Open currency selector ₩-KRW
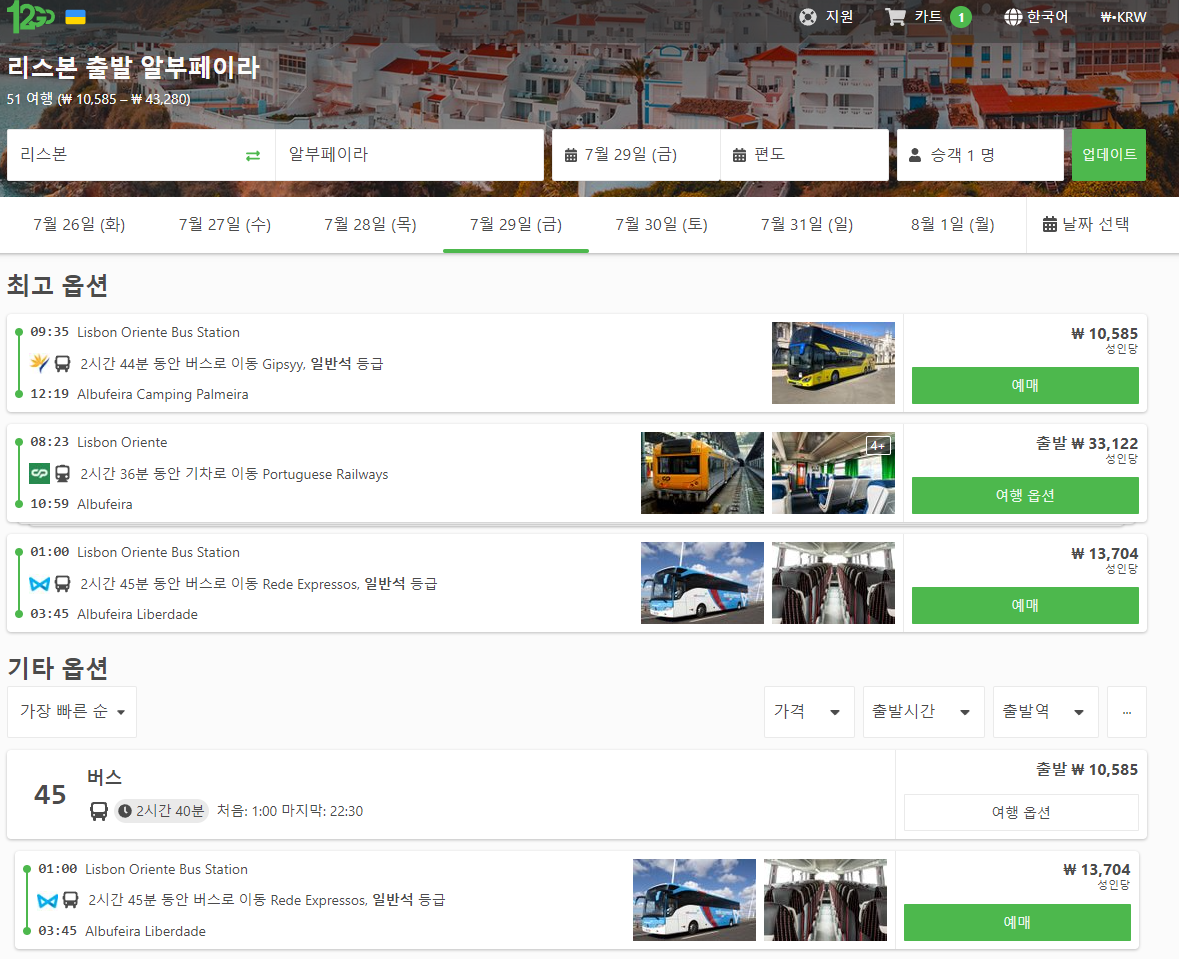Image resolution: width=1179 pixels, height=959 pixels. pyautogui.click(x=1123, y=17)
